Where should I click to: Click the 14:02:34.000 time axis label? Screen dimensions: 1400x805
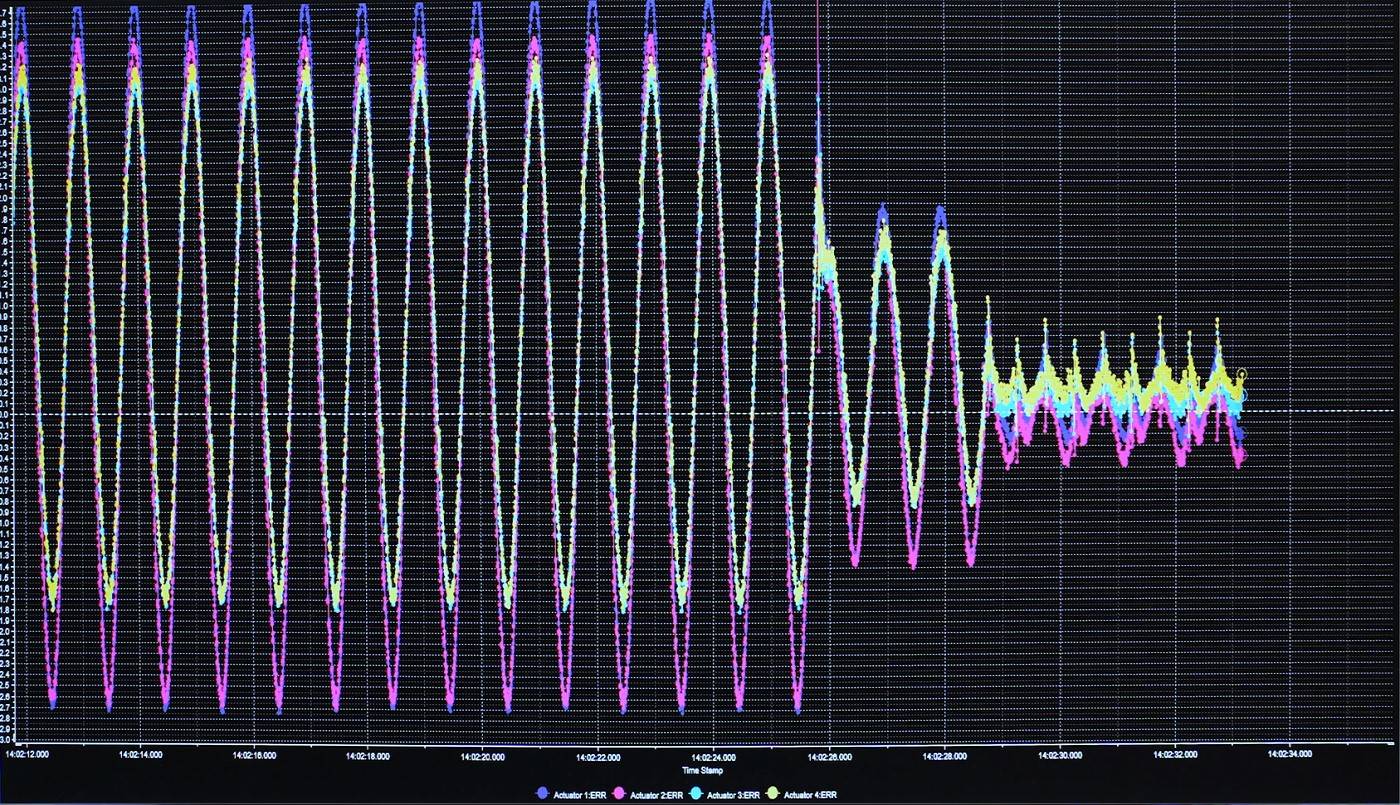[1289, 757]
